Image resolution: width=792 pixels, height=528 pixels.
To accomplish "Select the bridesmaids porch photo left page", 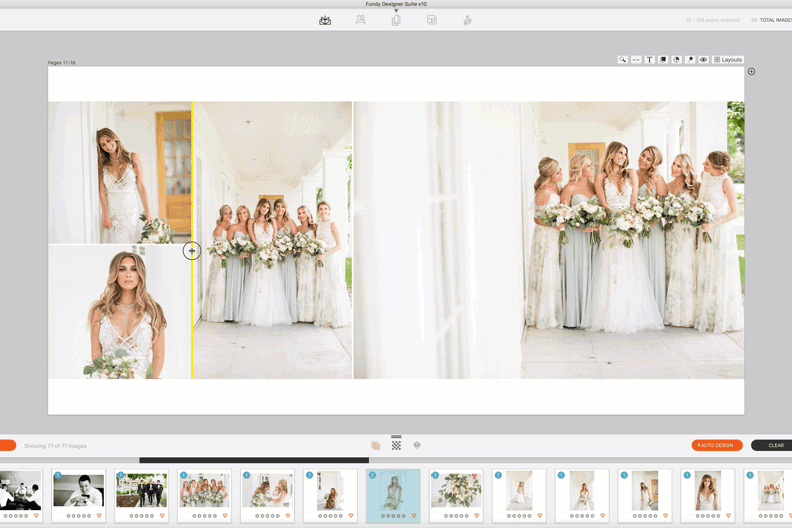I will point(272,240).
